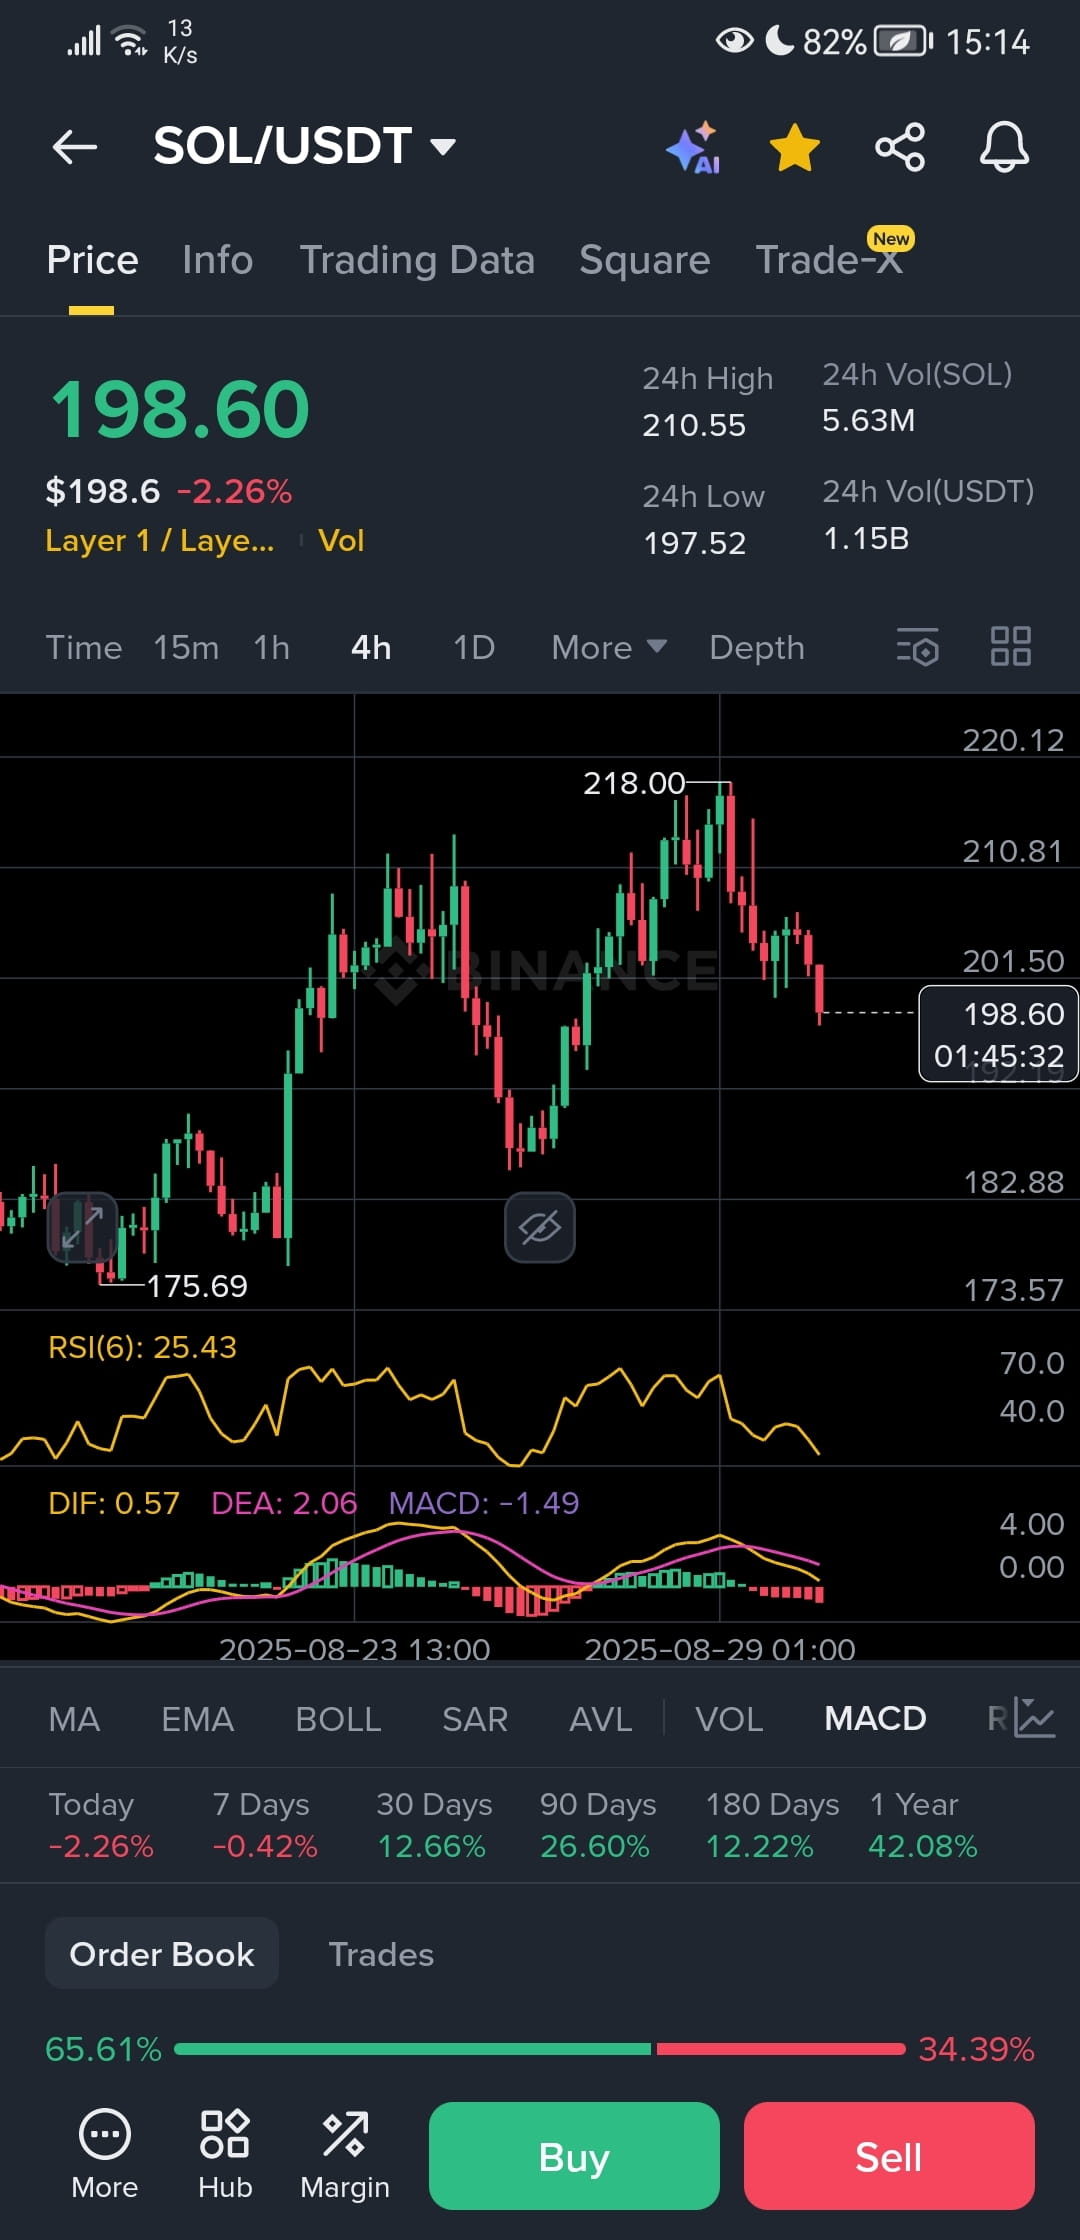Open the Margin trading icon
Viewport: 1080px width, 2240px height.
(345, 2154)
